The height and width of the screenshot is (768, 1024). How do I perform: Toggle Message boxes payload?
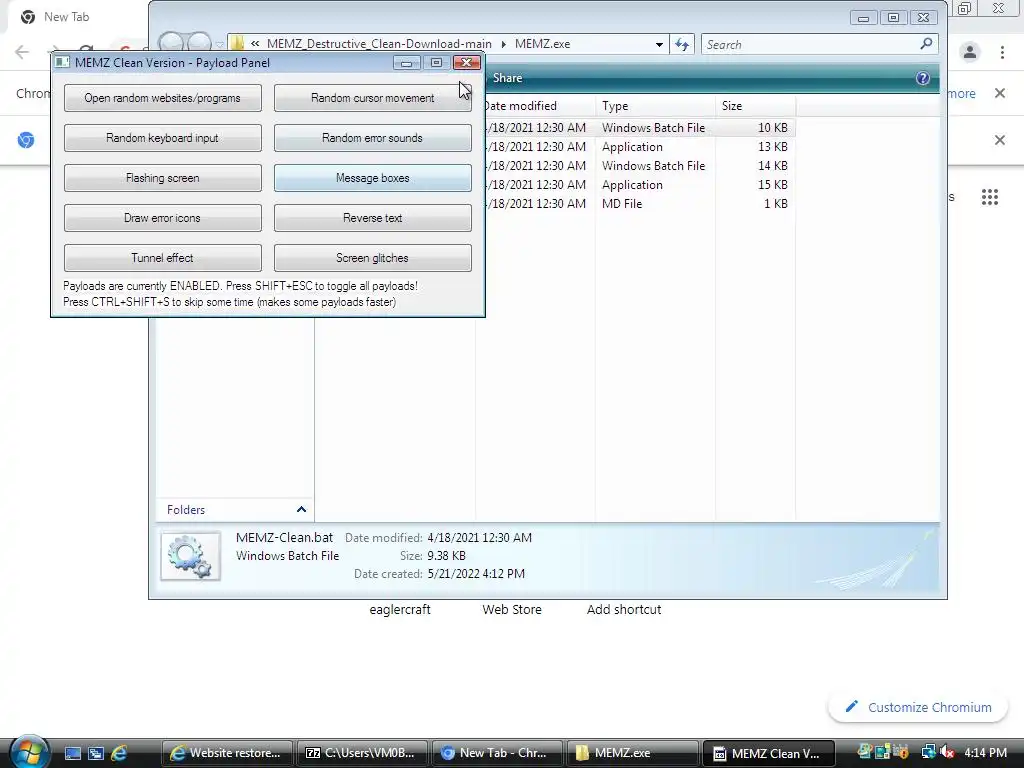tap(372, 178)
